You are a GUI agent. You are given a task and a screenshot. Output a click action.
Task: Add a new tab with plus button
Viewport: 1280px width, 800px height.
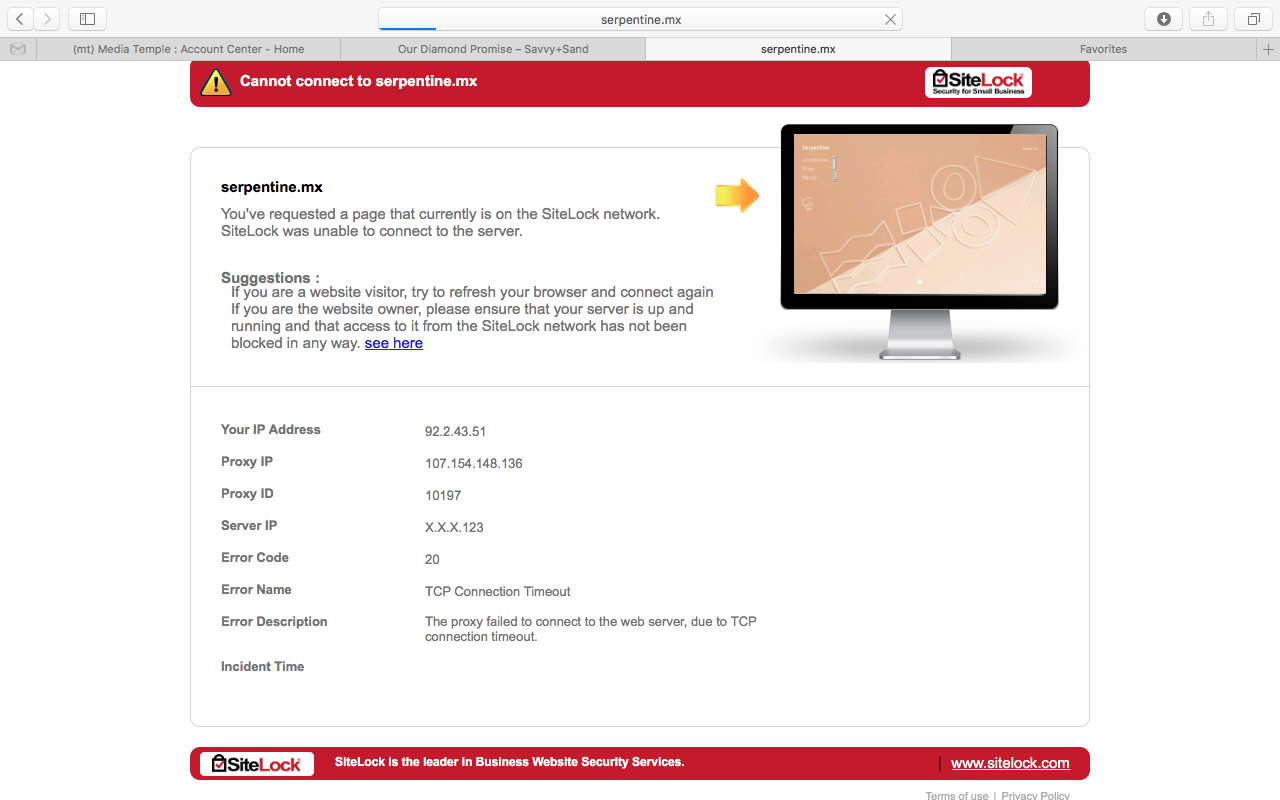coord(1269,49)
